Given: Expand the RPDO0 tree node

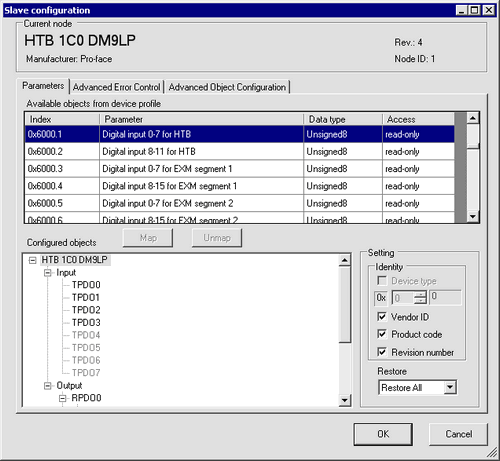Looking at the screenshot, I should click(63, 398).
